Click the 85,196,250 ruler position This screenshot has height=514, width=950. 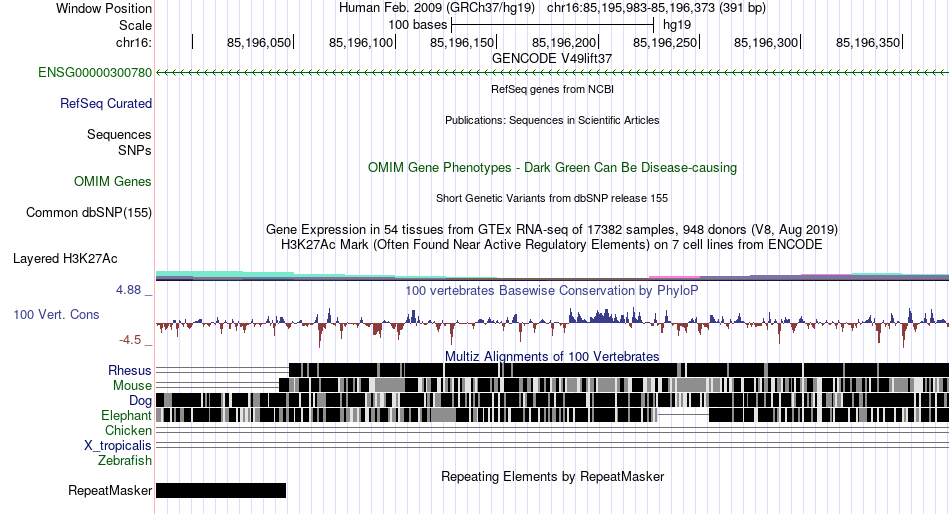[665, 42]
